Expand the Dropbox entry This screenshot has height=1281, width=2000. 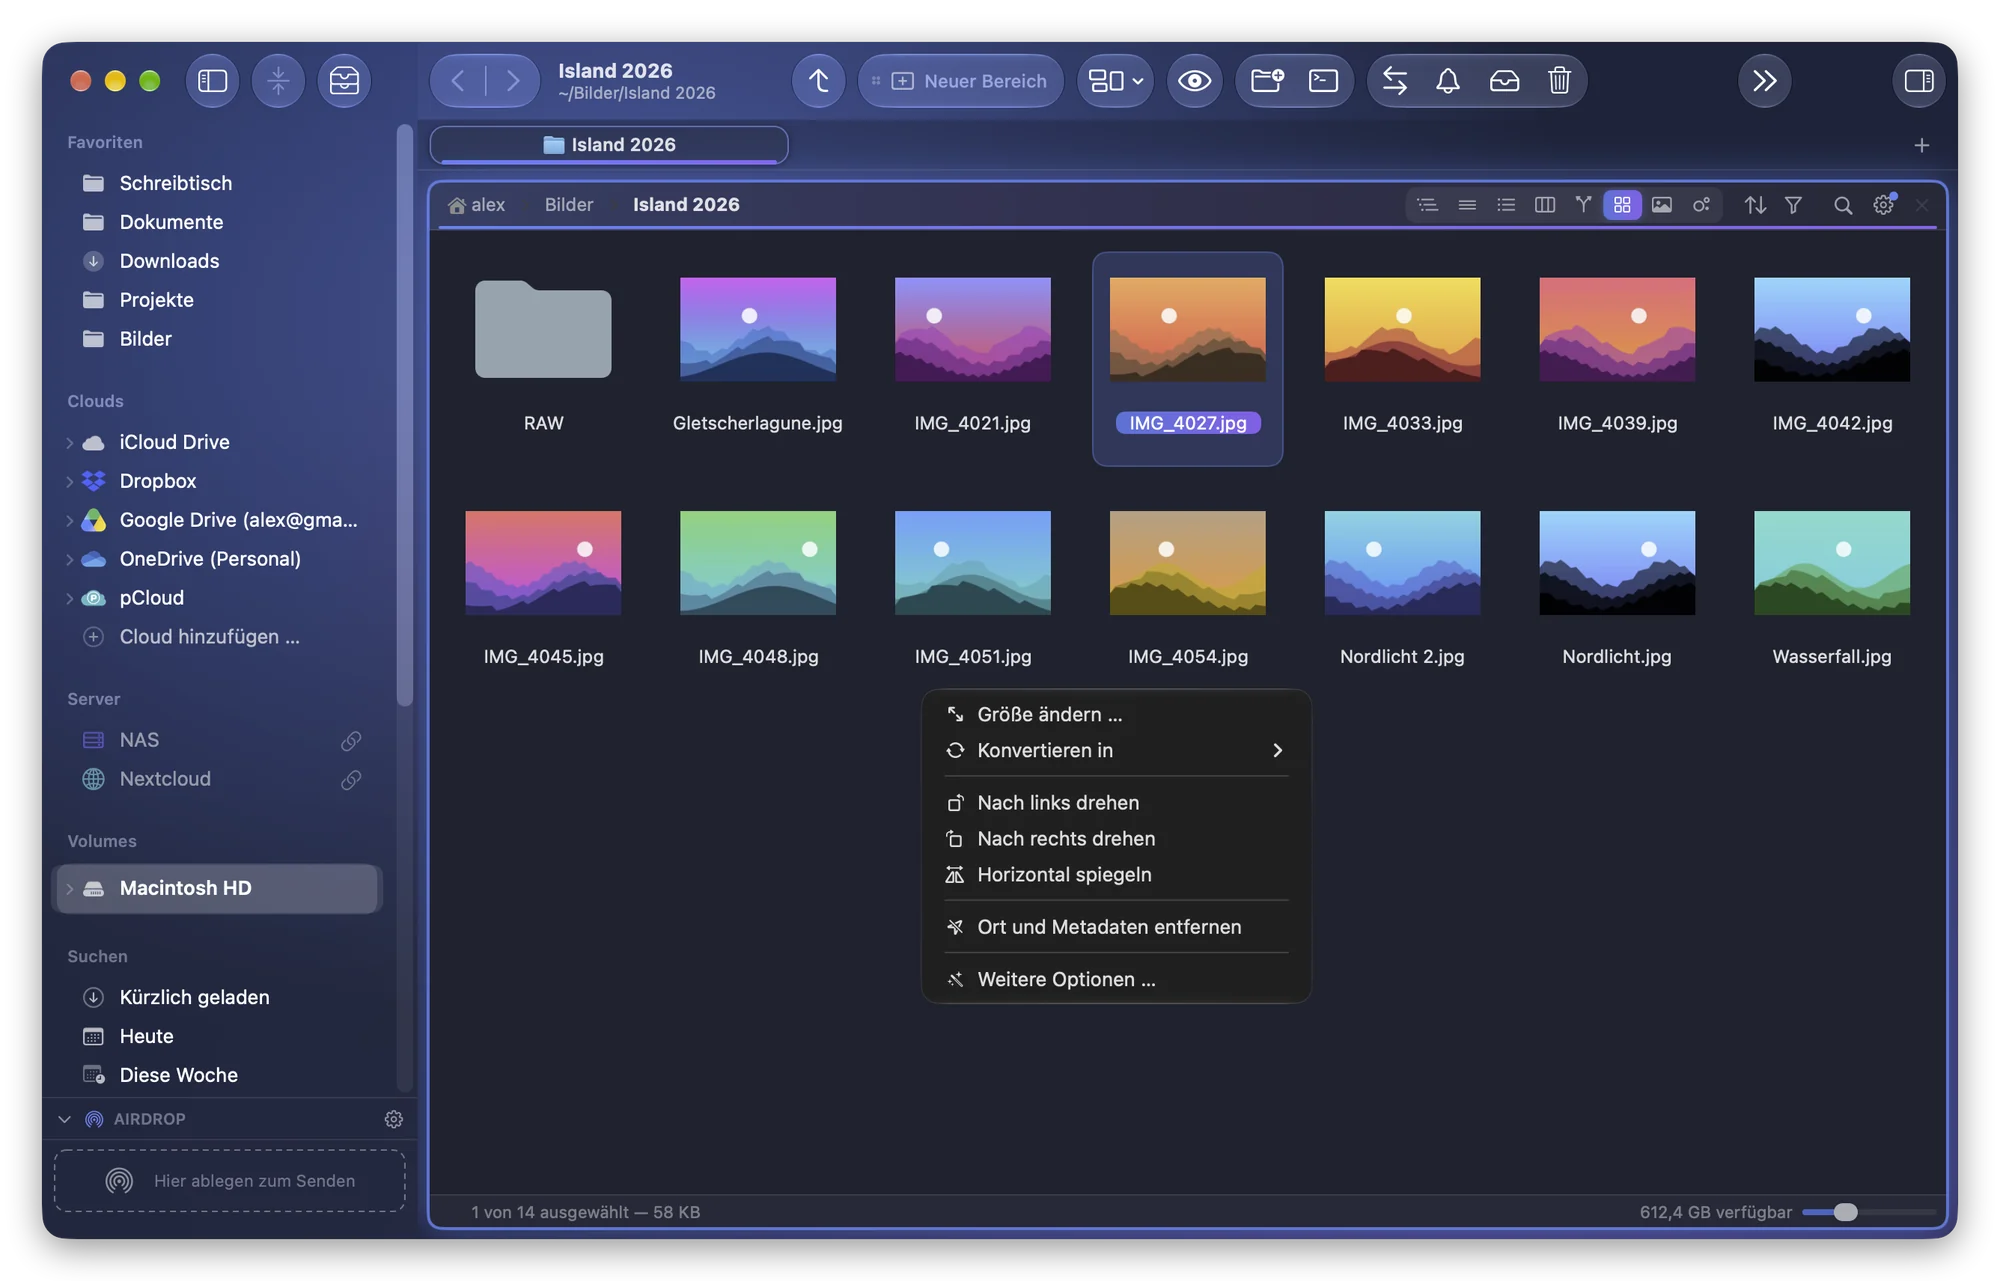pyautogui.click(x=69, y=482)
